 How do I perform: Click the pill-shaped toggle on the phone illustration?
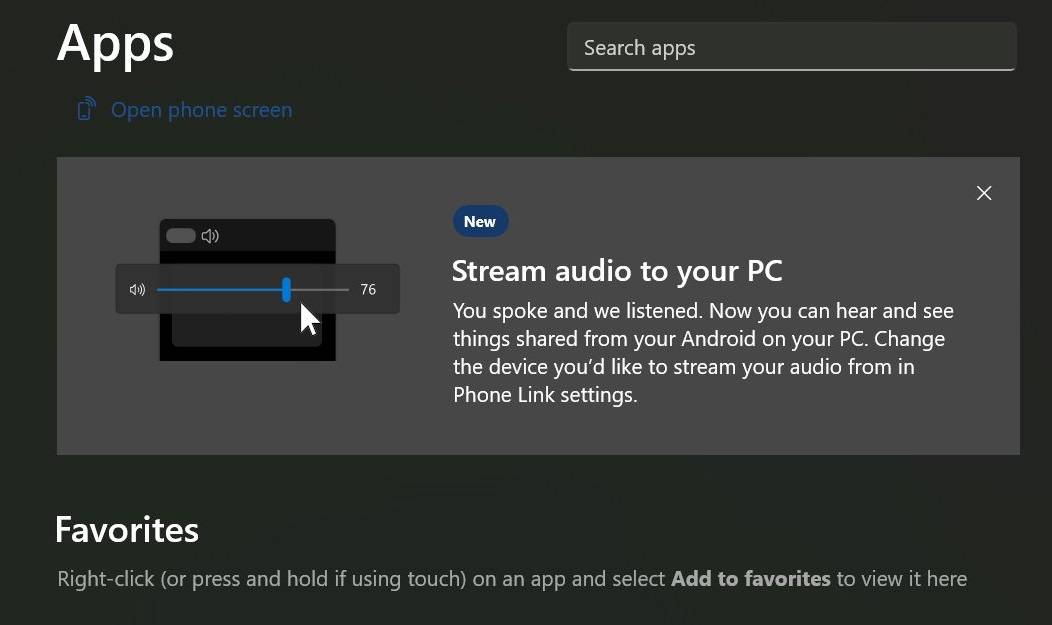[x=181, y=234]
